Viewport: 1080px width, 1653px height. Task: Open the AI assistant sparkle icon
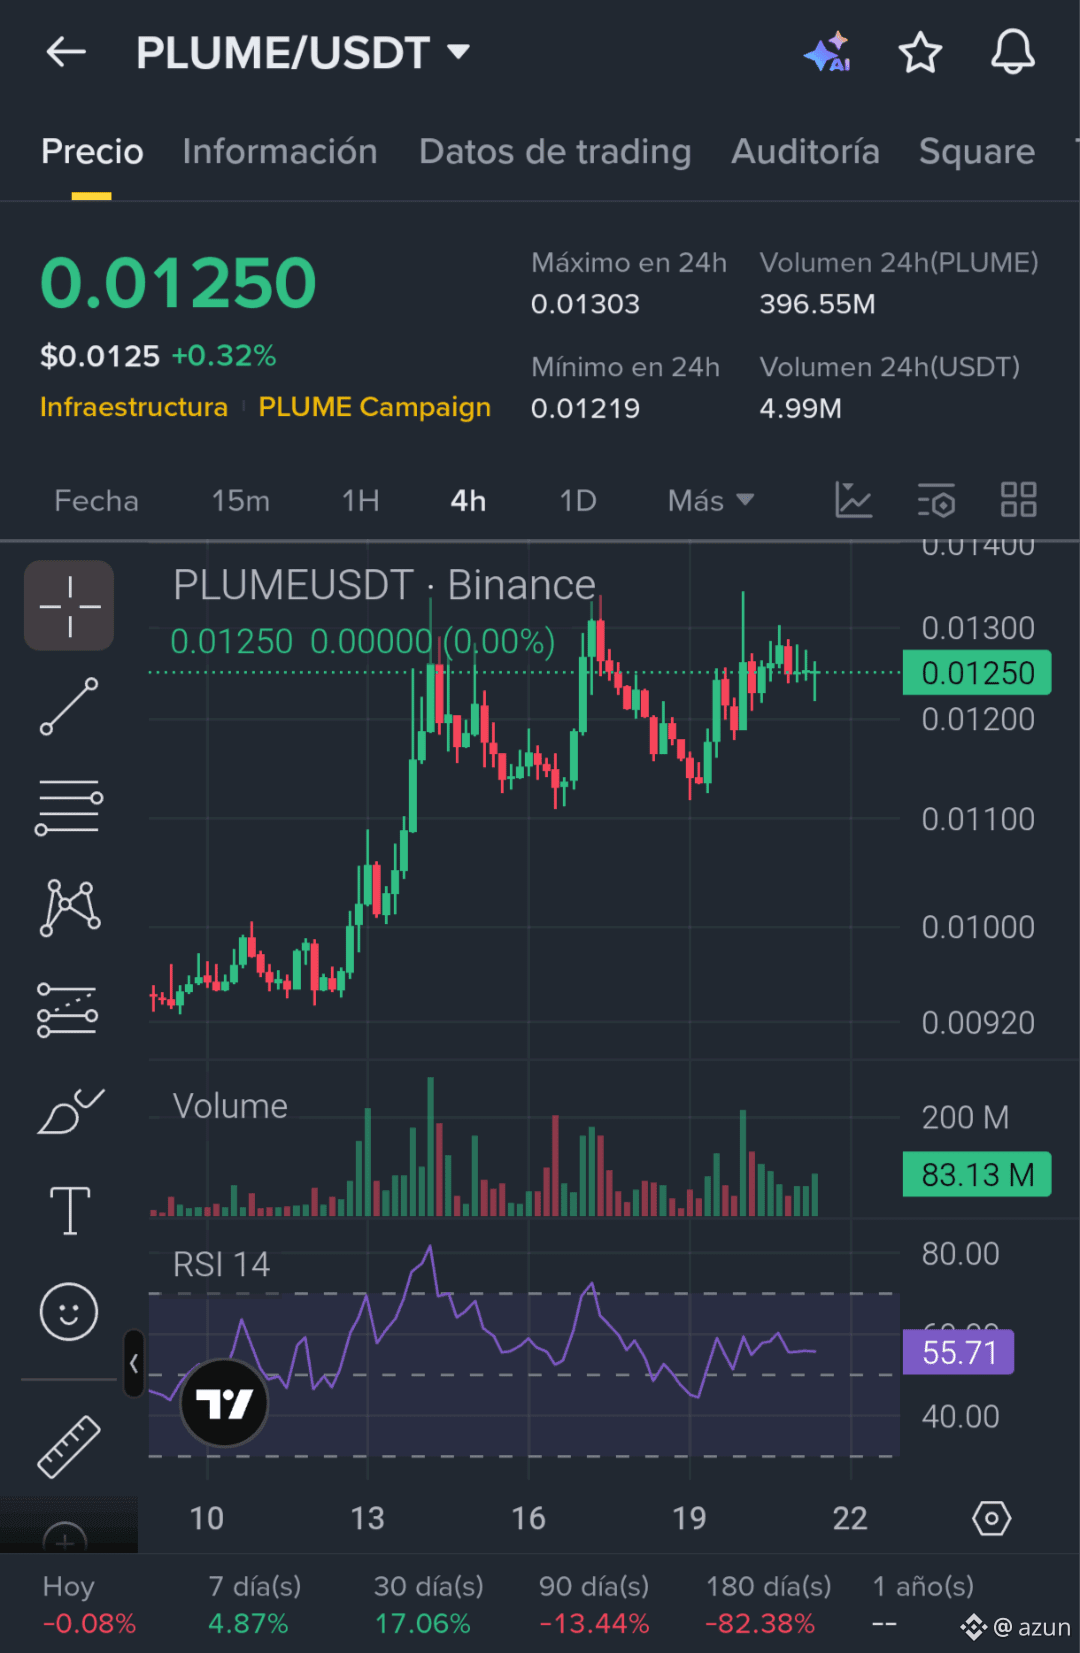(828, 52)
